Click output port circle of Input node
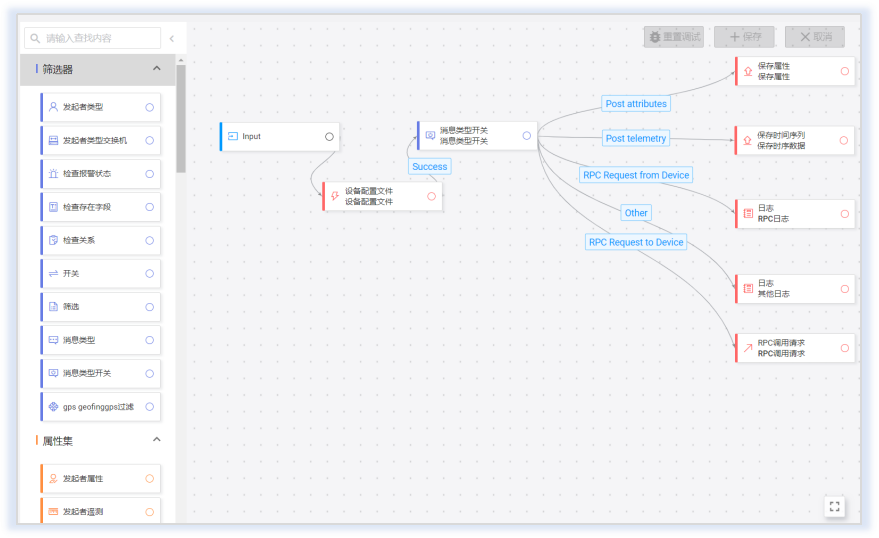The image size is (879, 538). pos(330,137)
